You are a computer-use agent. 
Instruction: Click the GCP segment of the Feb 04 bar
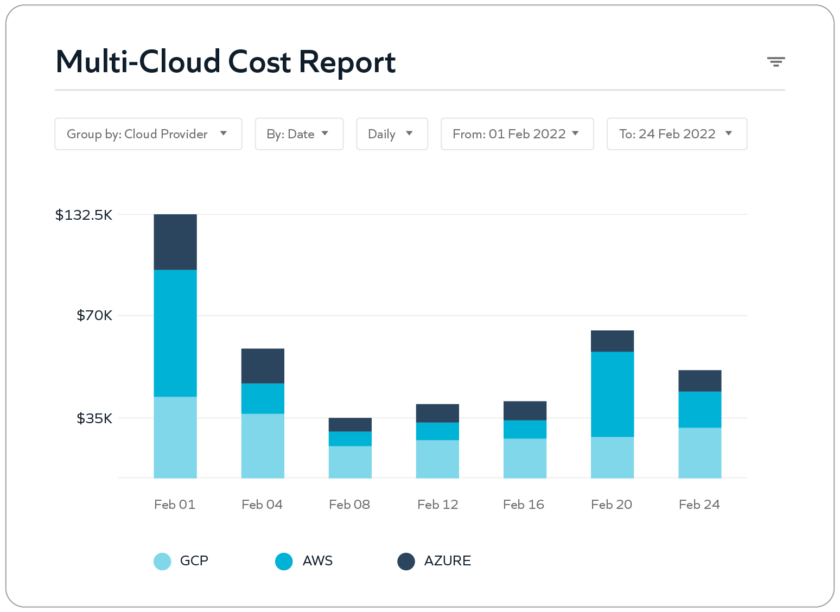pos(262,445)
